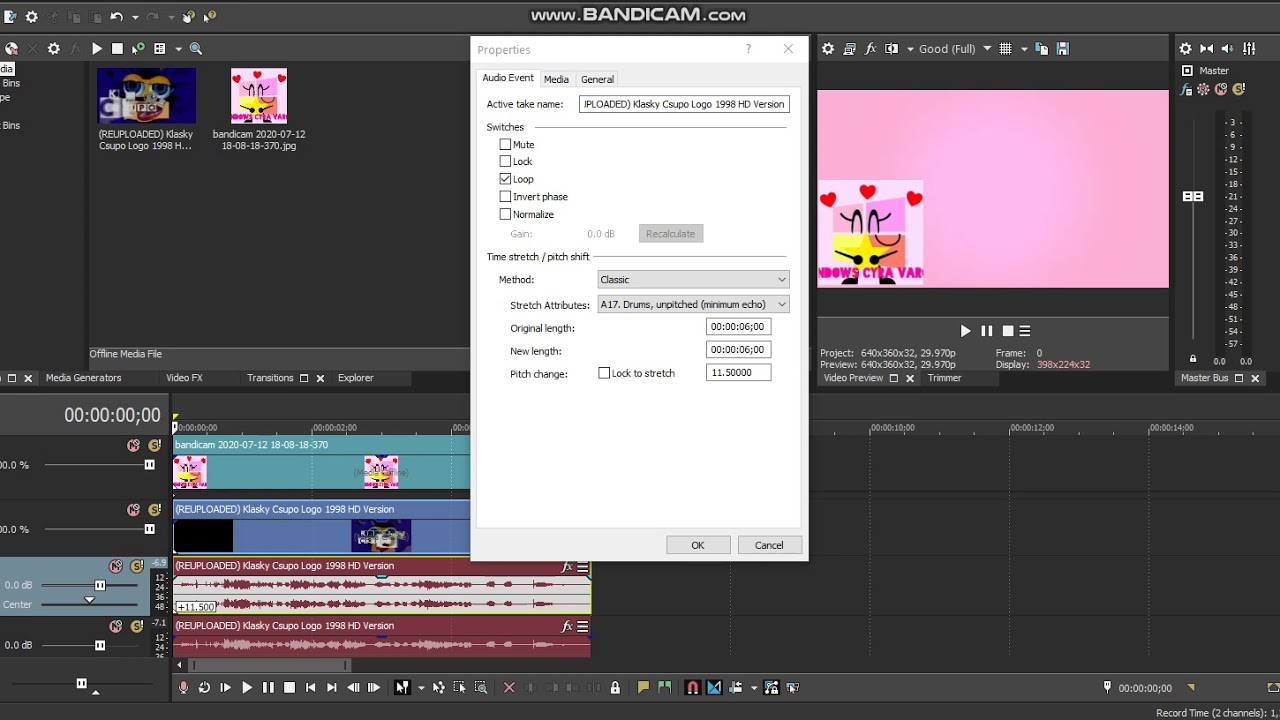
Task: Open the Method Classic dropdown
Action: pyautogui.click(x=693, y=279)
